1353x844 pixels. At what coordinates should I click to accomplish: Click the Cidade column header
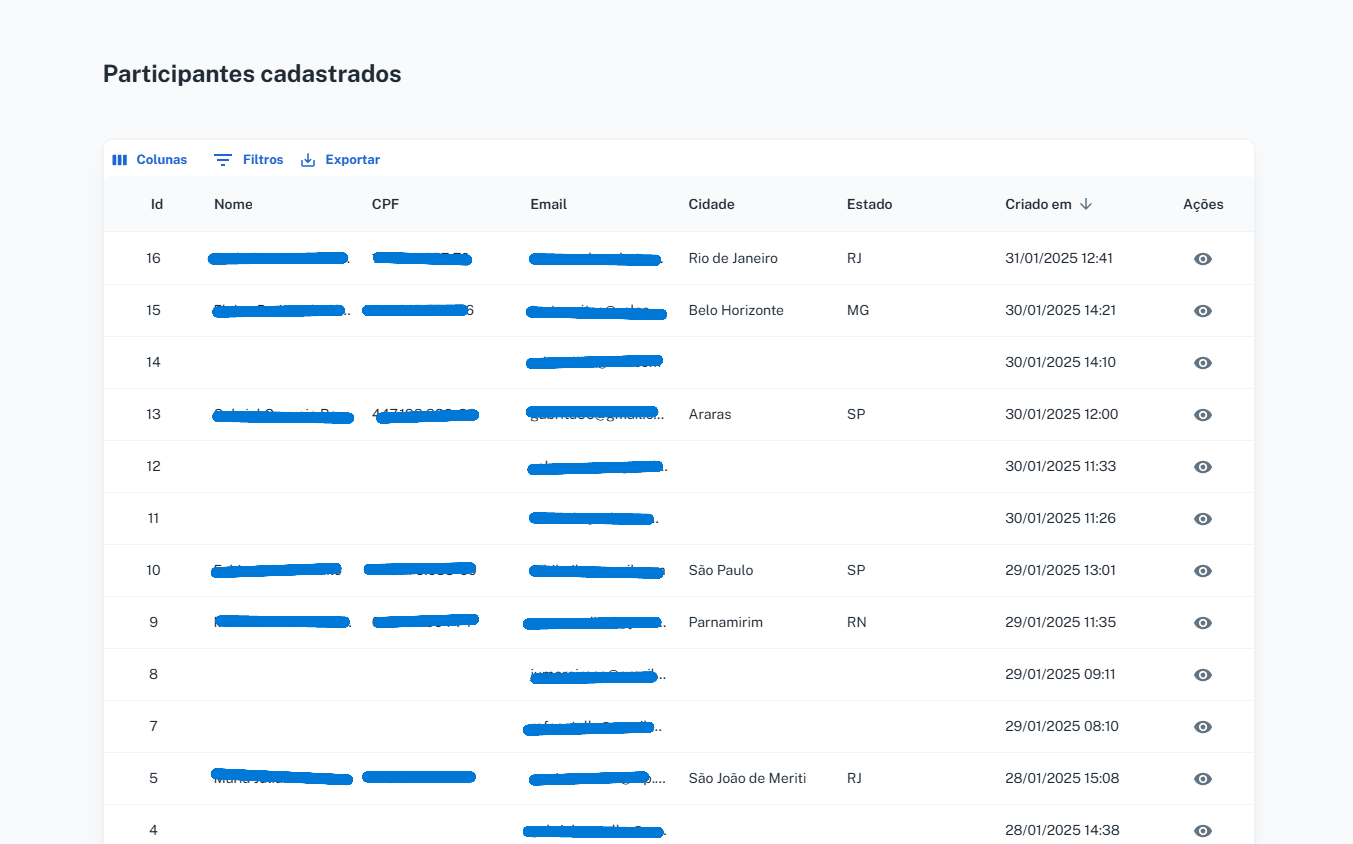click(711, 204)
